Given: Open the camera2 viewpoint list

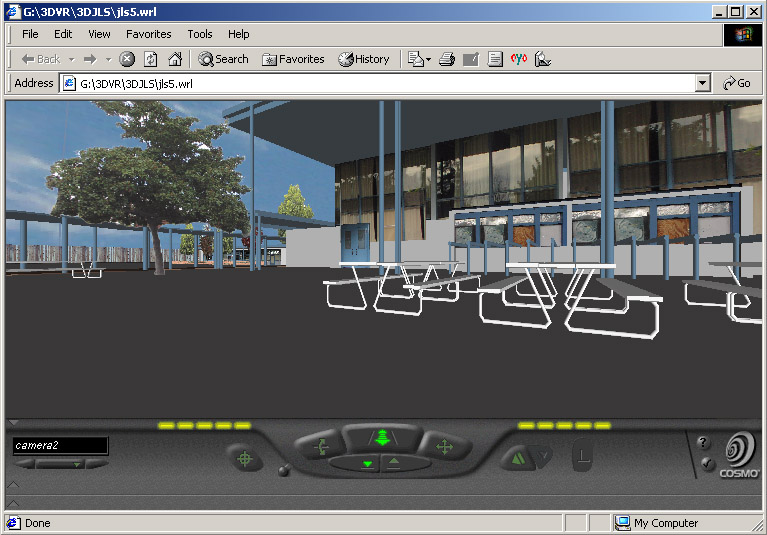Looking at the screenshot, I should click(60, 446).
